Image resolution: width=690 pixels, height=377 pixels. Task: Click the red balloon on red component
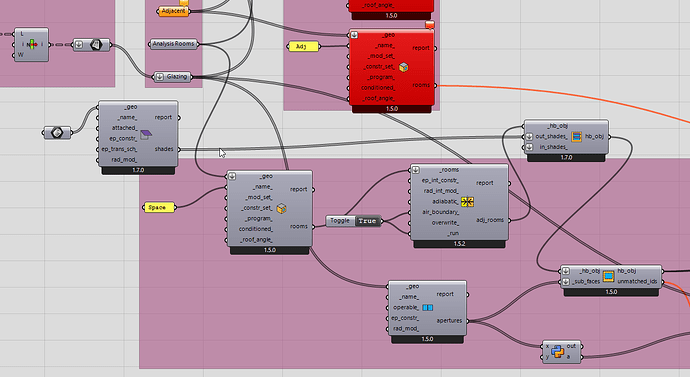pos(430,25)
